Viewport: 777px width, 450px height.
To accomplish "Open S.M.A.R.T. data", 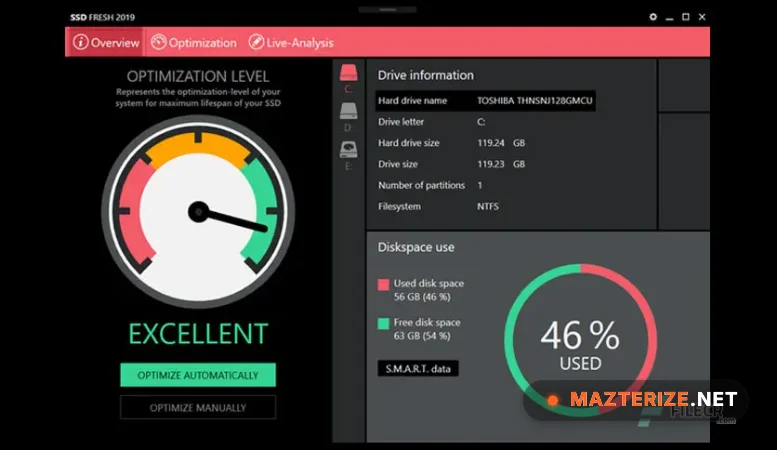I will click(418, 369).
